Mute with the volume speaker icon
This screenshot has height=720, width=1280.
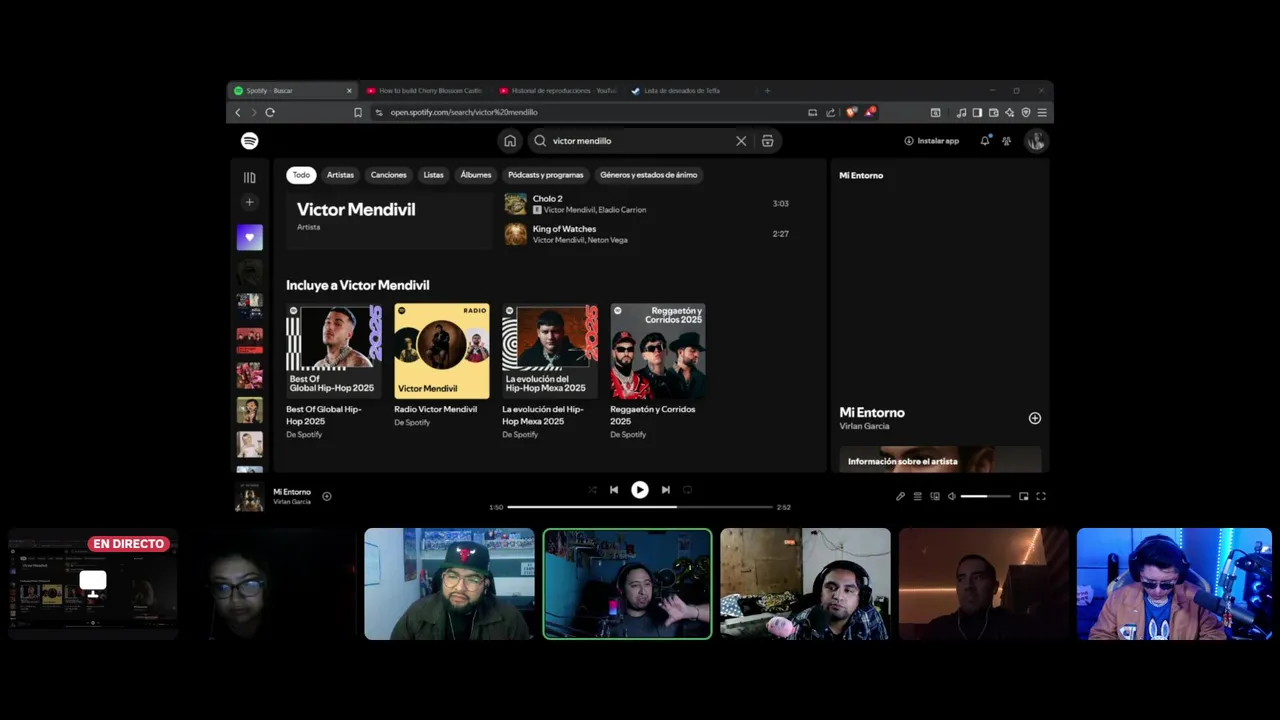click(x=952, y=496)
